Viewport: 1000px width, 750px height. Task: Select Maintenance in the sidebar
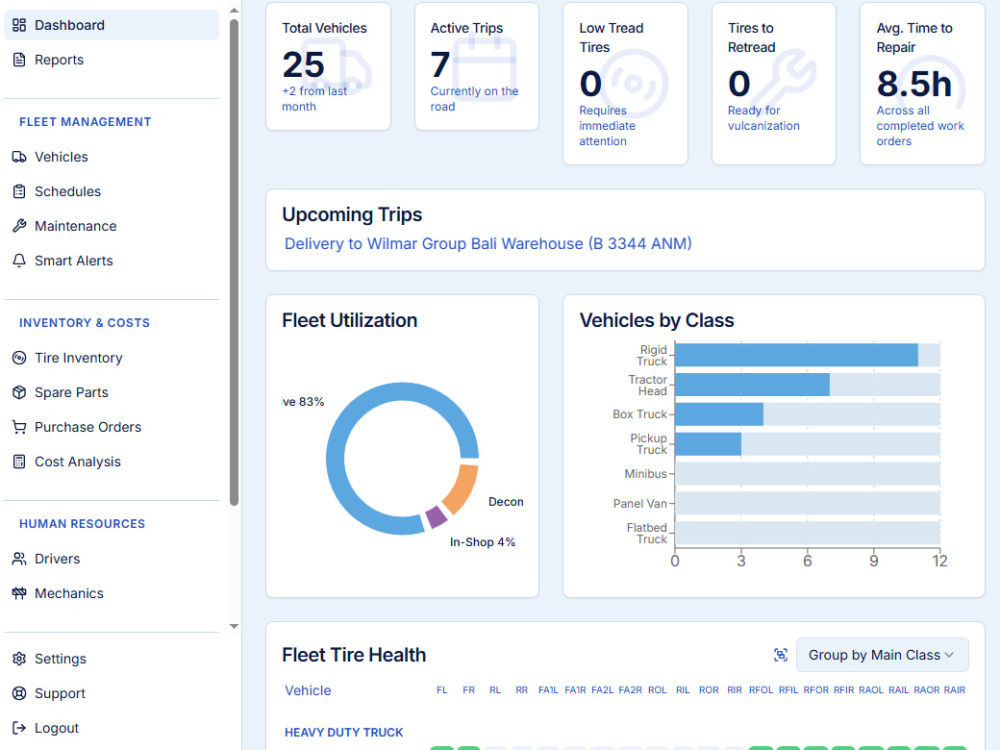[111, 226]
